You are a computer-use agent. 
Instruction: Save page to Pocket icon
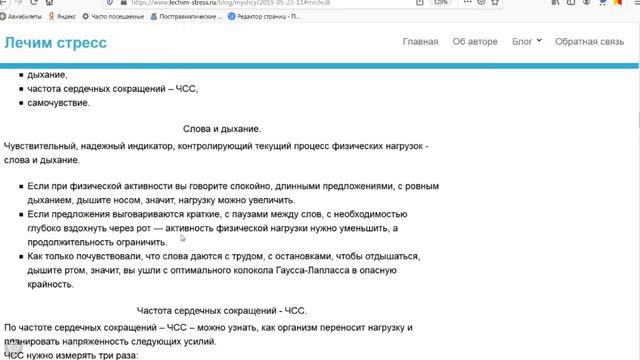tap(481, 2)
